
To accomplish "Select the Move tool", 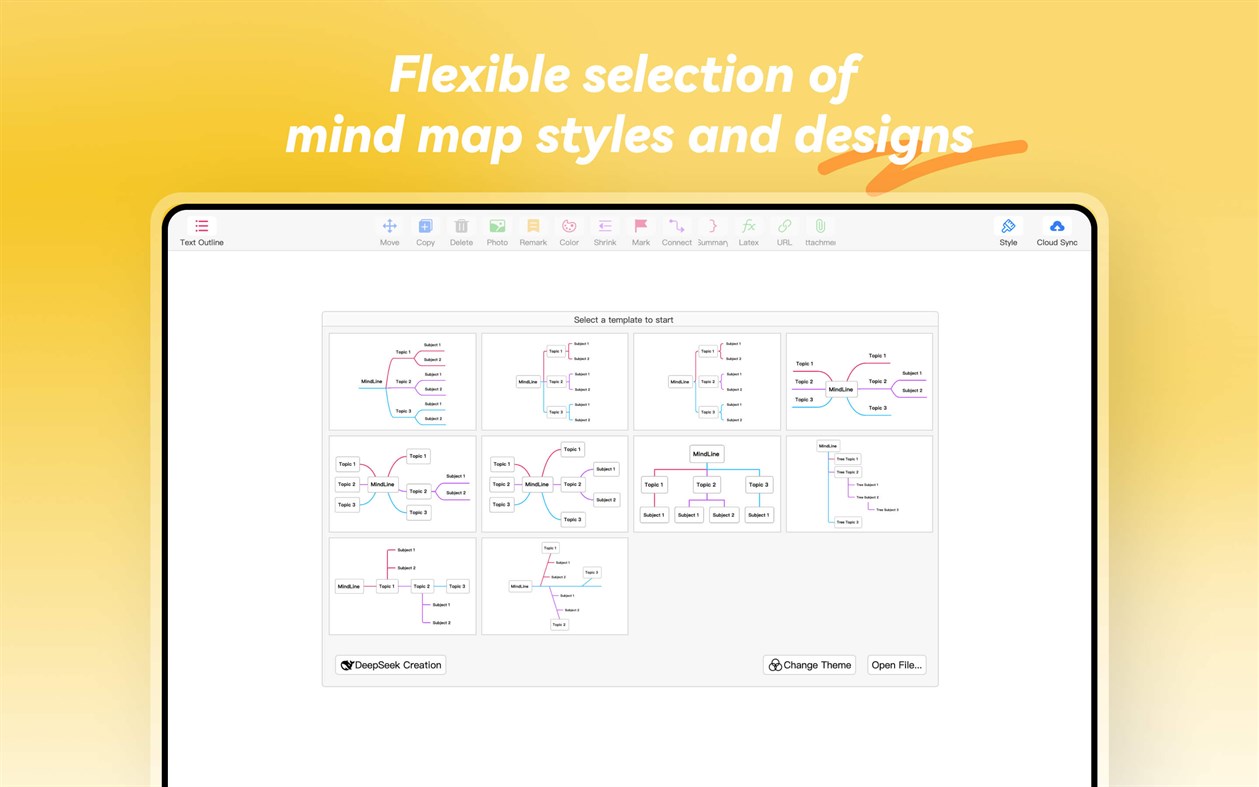I will (389, 226).
